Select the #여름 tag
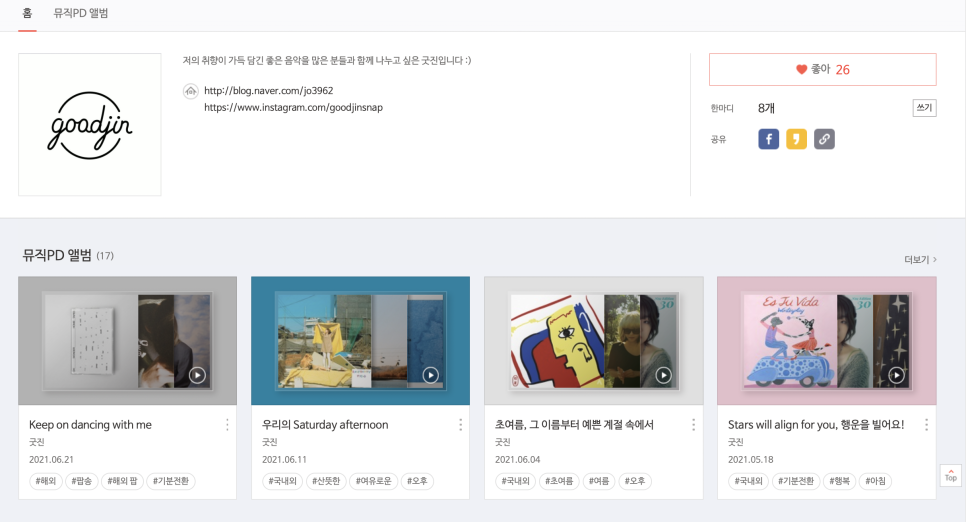Viewport: 966px width, 522px height. (598, 481)
